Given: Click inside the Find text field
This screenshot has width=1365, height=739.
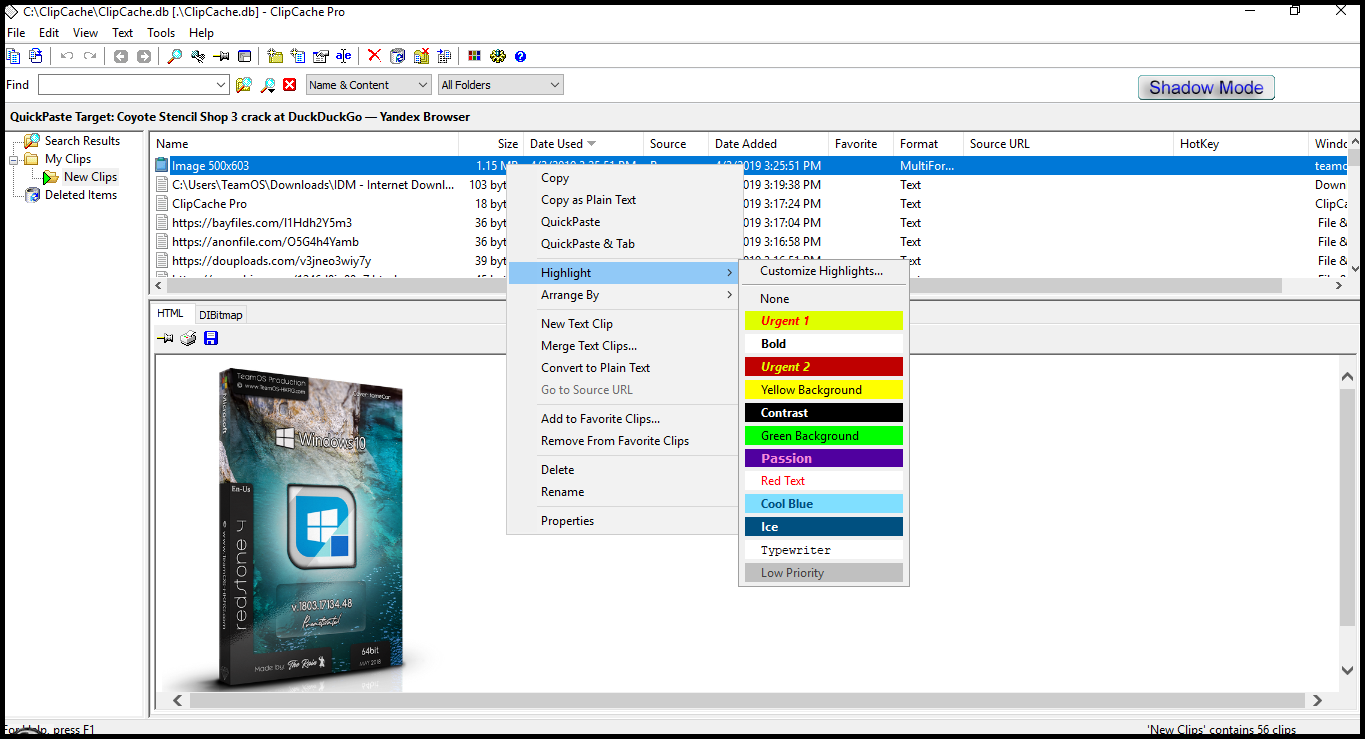Looking at the screenshot, I should (x=126, y=85).
